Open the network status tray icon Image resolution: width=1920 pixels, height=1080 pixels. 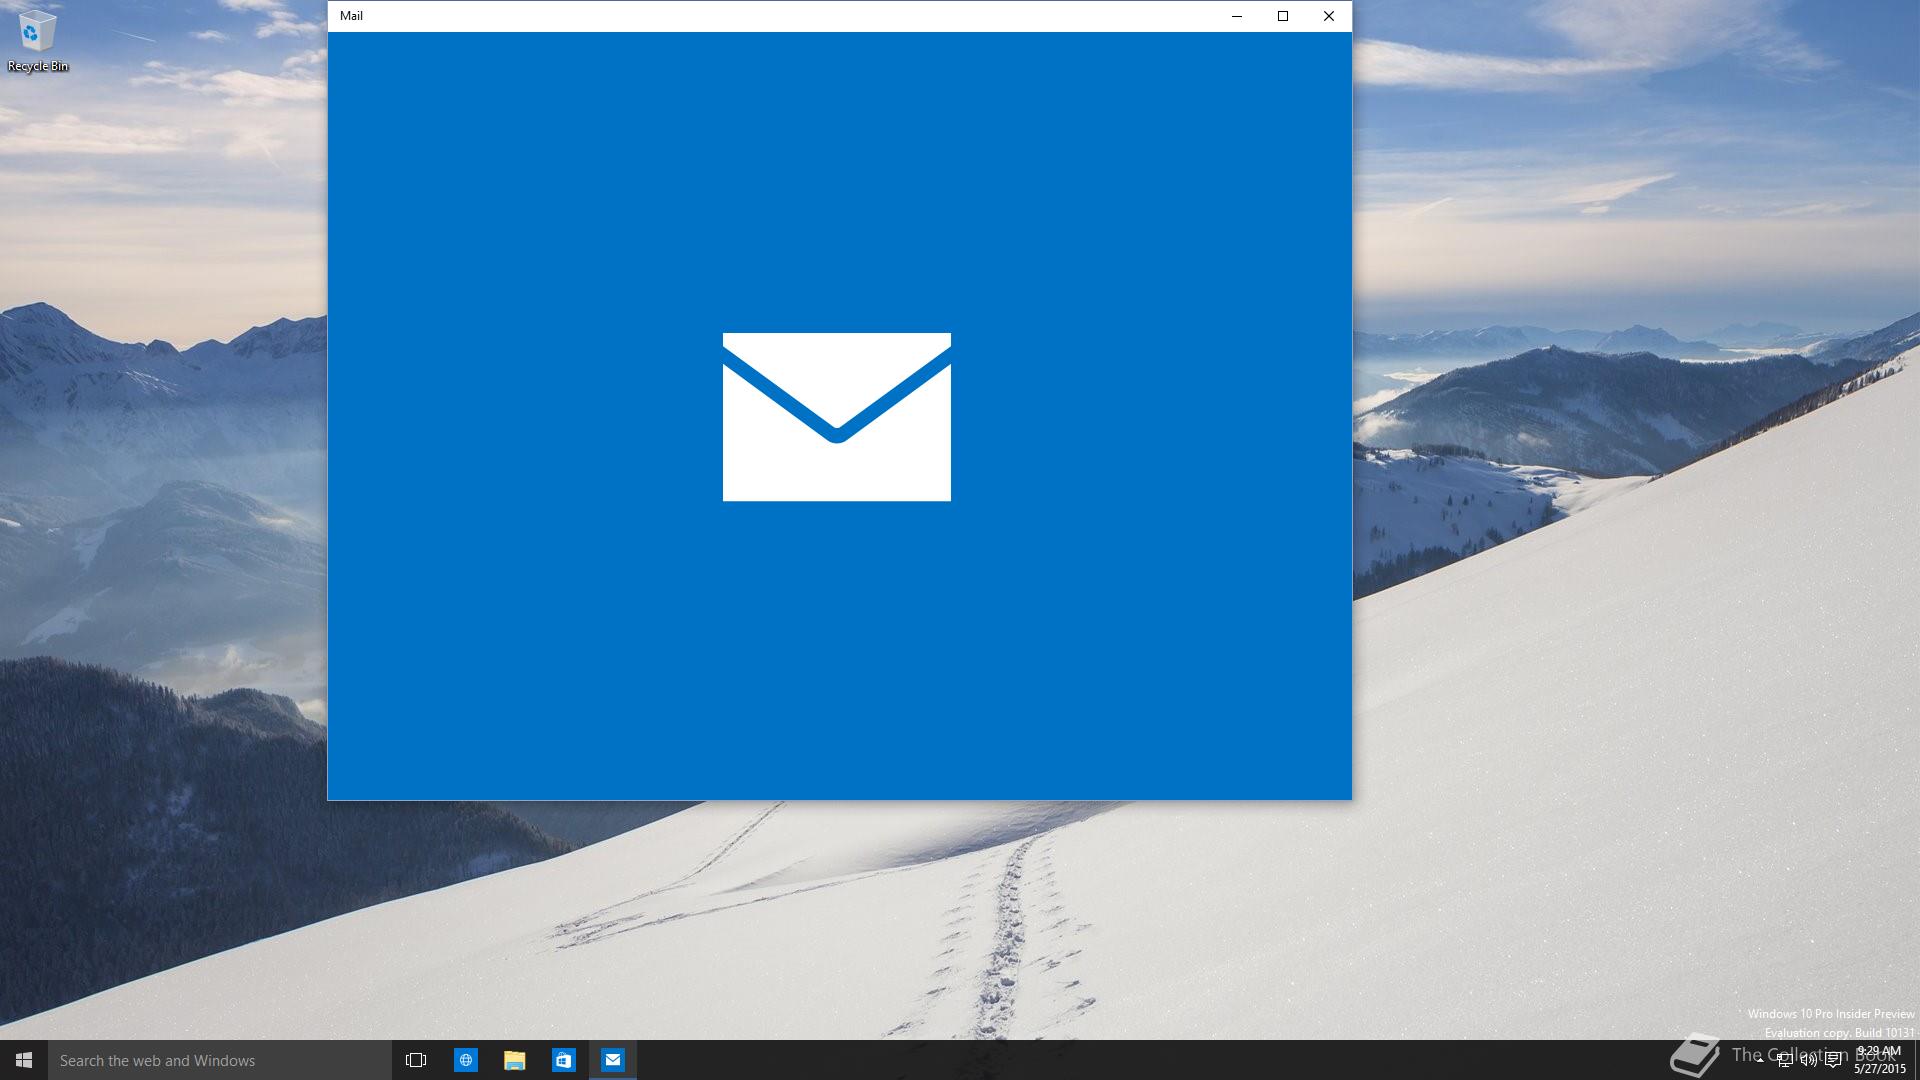pos(1785,1060)
